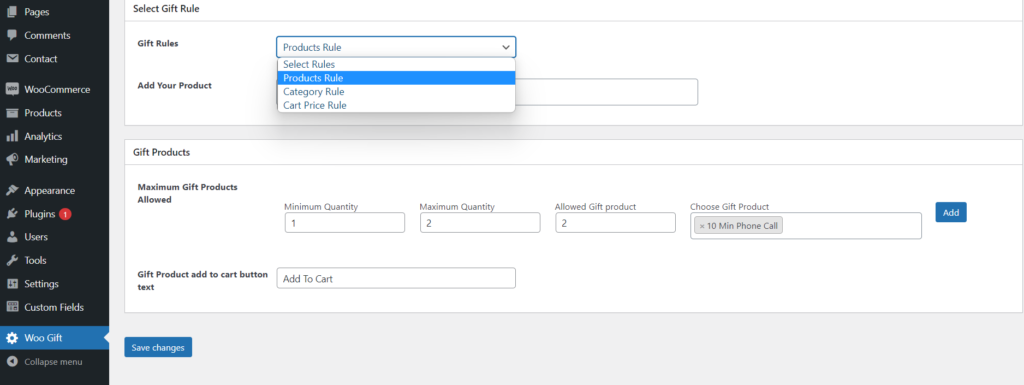Click the Add To Cart text field
Image resolution: width=1024 pixels, height=385 pixels.
click(396, 279)
